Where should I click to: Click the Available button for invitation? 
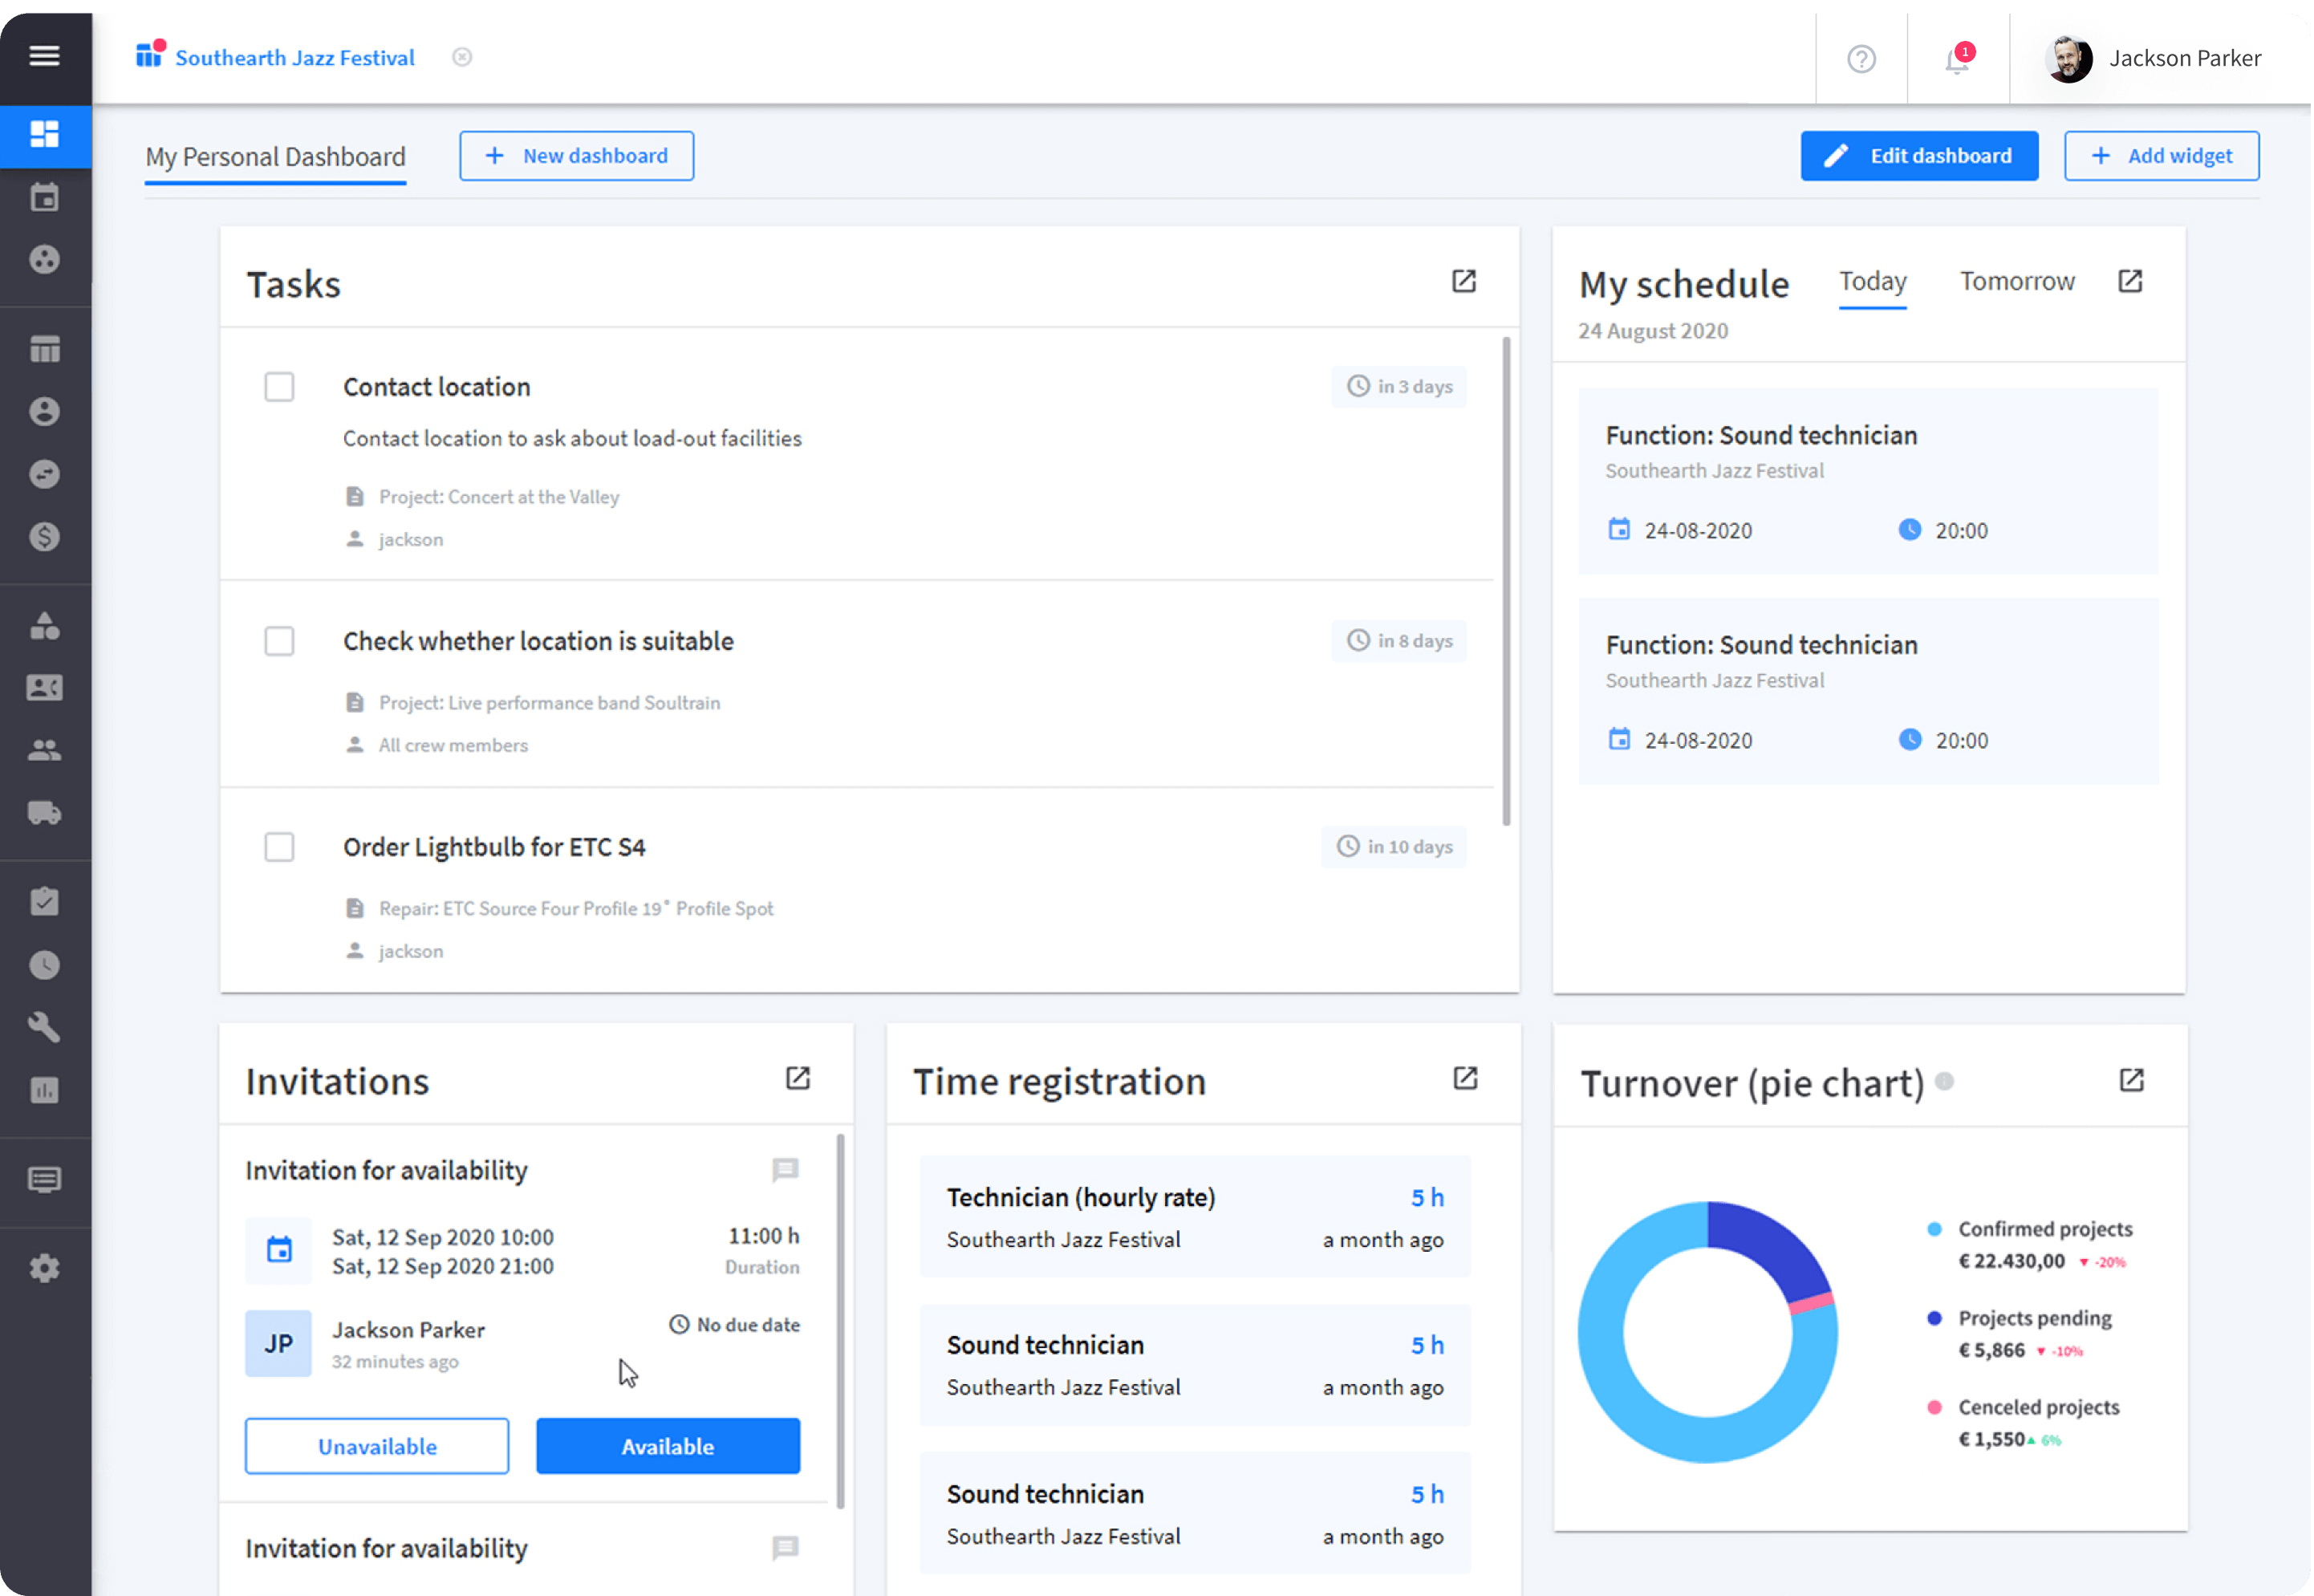tap(667, 1445)
